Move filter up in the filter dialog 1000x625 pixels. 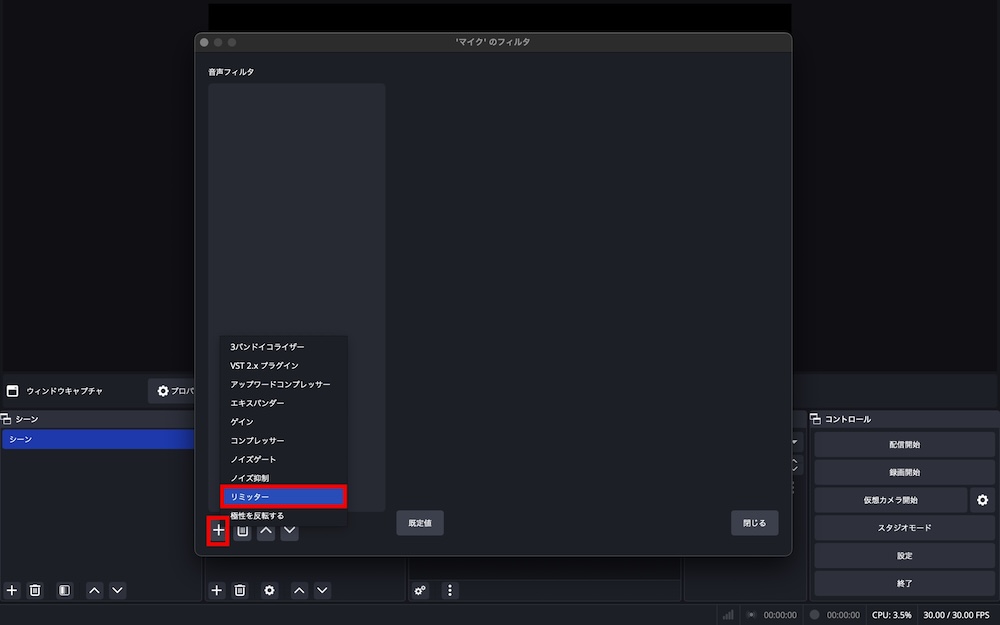pyautogui.click(x=266, y=531)
